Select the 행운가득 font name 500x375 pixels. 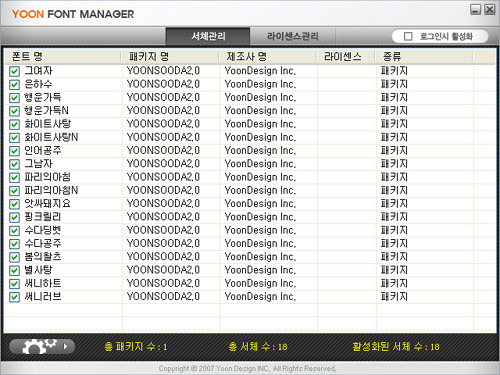click(43, 97)
